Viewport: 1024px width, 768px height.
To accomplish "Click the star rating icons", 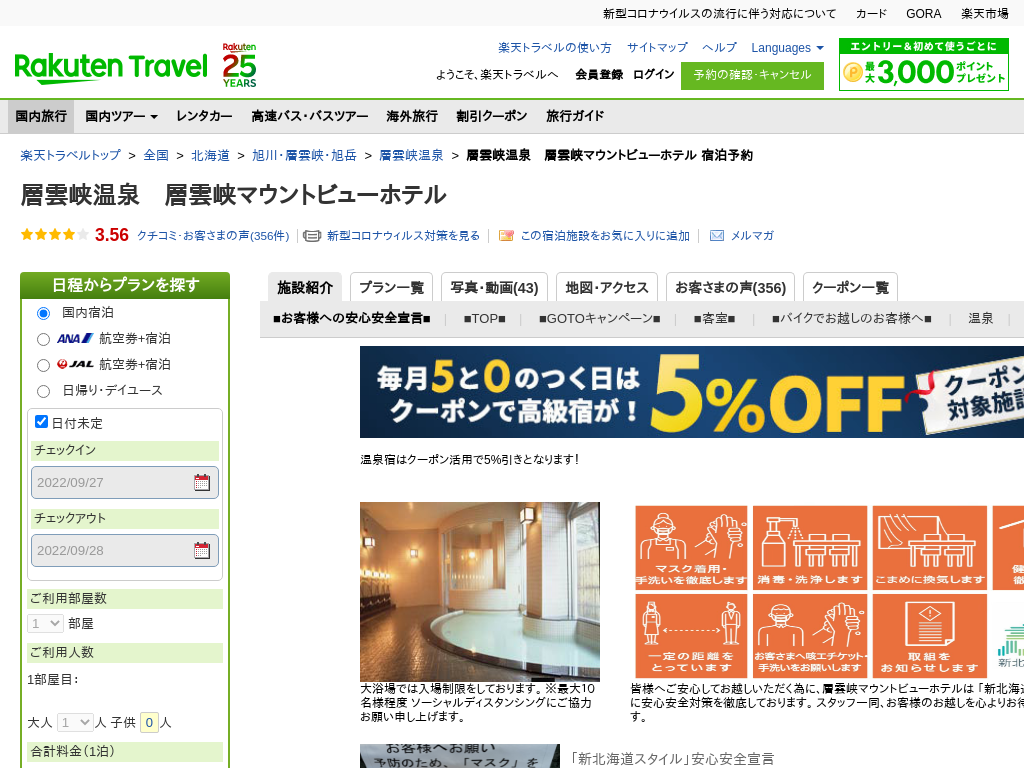I will [x=55, y=234].
